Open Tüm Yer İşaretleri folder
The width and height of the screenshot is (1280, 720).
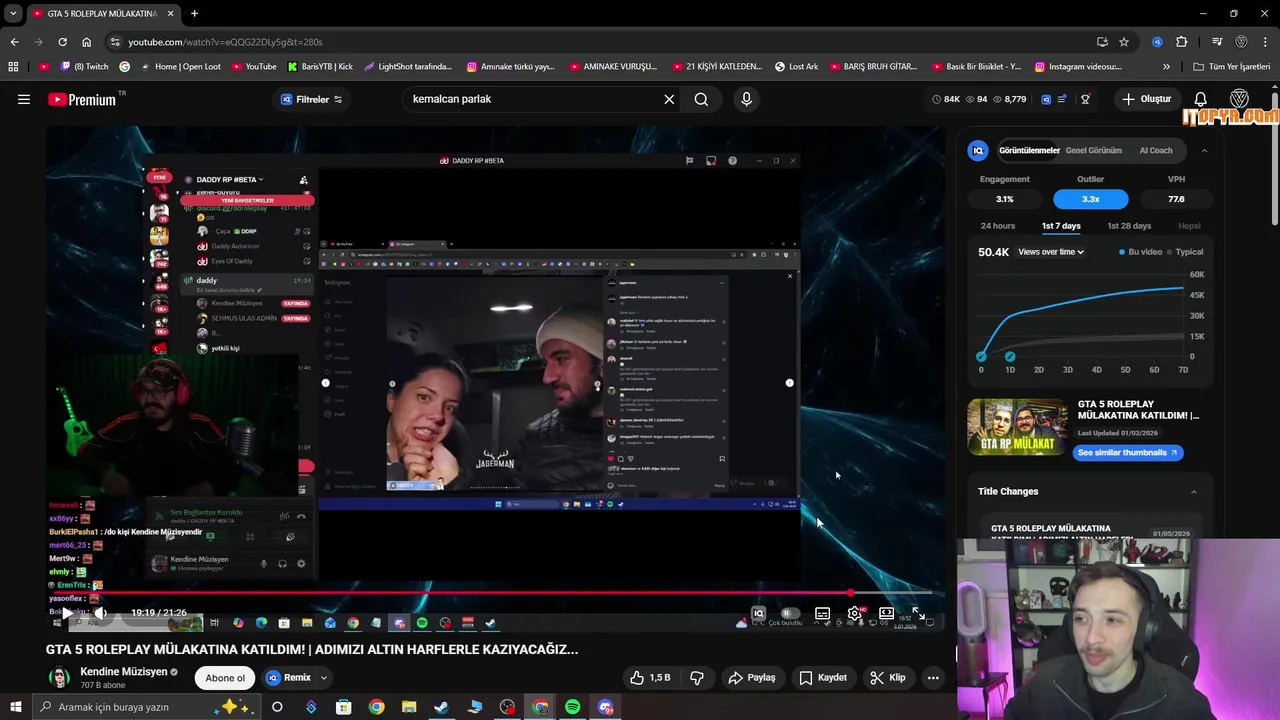point(1232,67)
